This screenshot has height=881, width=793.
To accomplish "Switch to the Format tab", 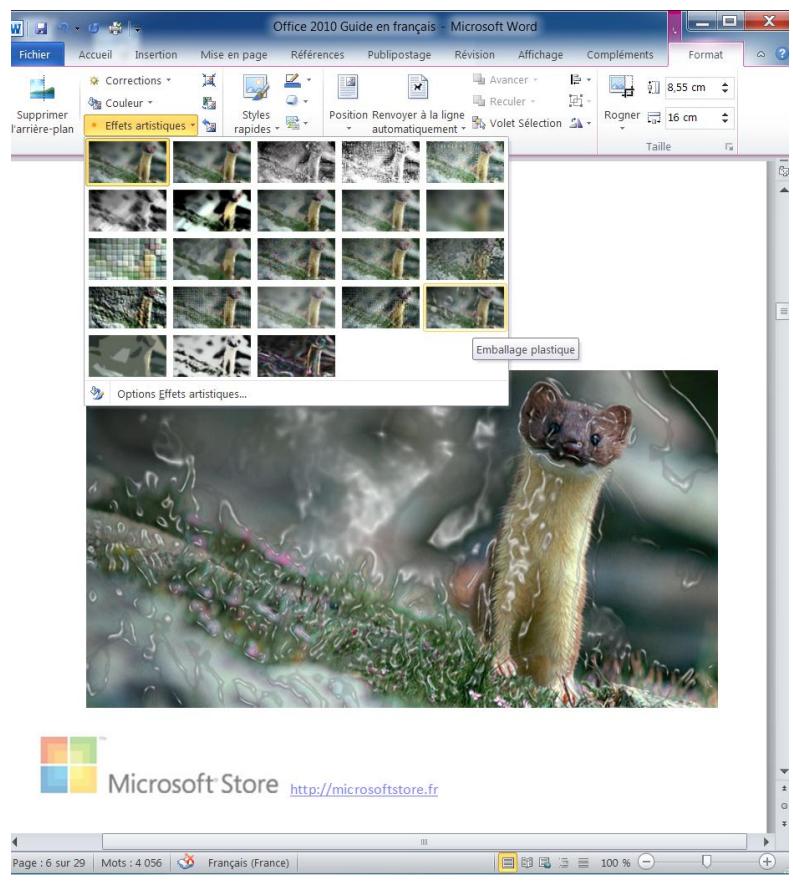I will (705, 55).
